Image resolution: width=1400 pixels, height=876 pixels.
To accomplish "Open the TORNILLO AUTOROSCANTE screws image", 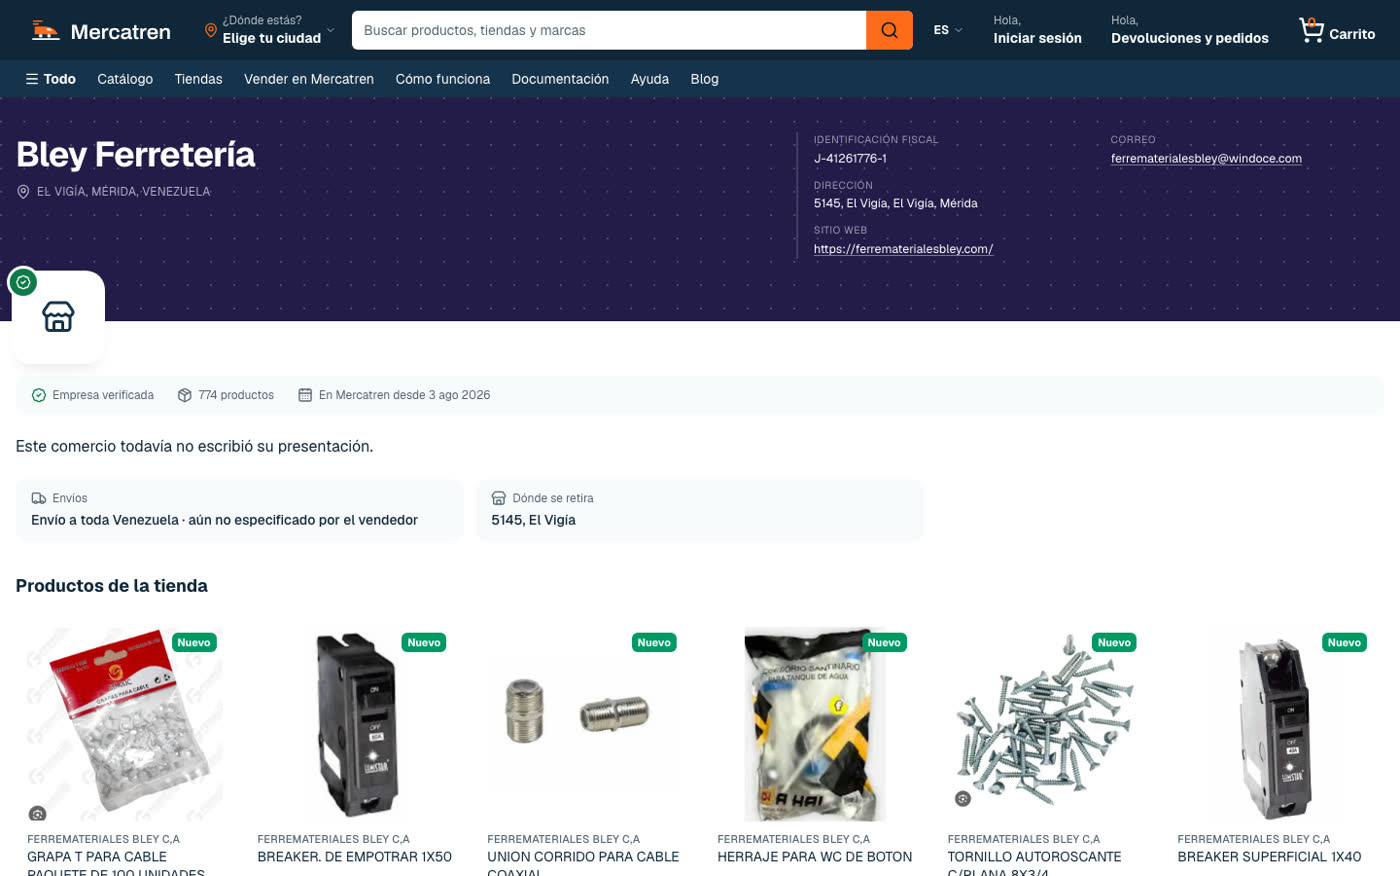I will click(x=1045, y=725).
